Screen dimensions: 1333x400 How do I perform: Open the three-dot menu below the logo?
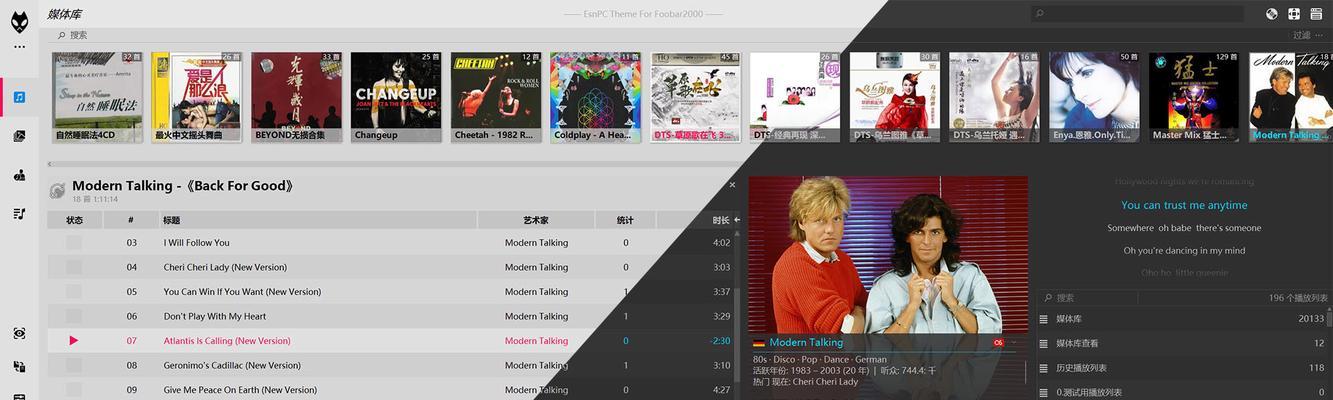(x=19, y=46)
